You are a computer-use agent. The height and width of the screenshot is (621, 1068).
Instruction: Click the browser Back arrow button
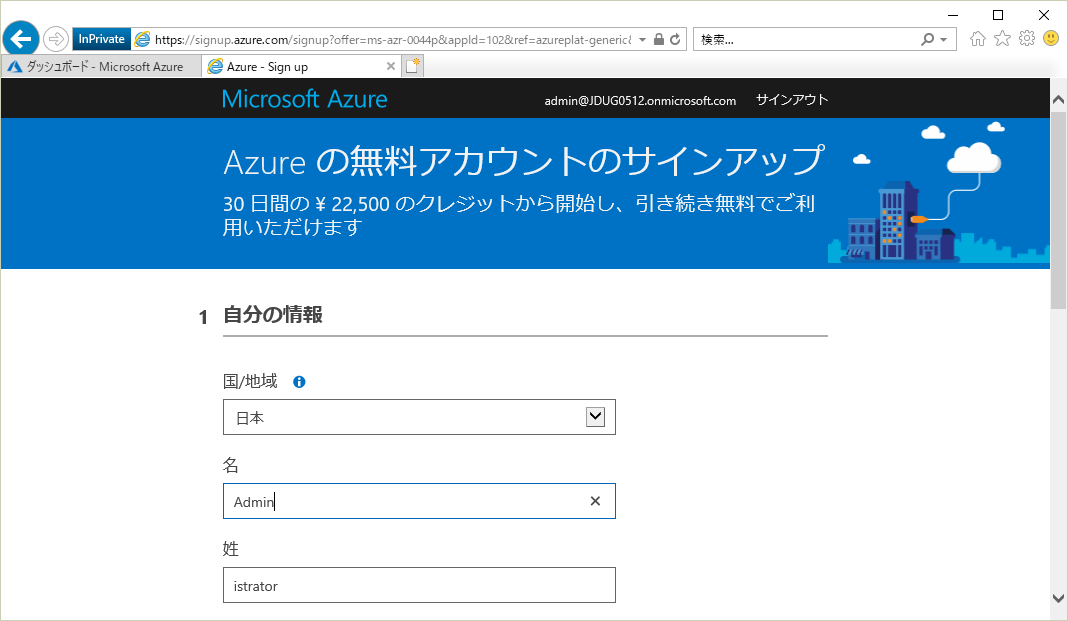coord(21,39)
